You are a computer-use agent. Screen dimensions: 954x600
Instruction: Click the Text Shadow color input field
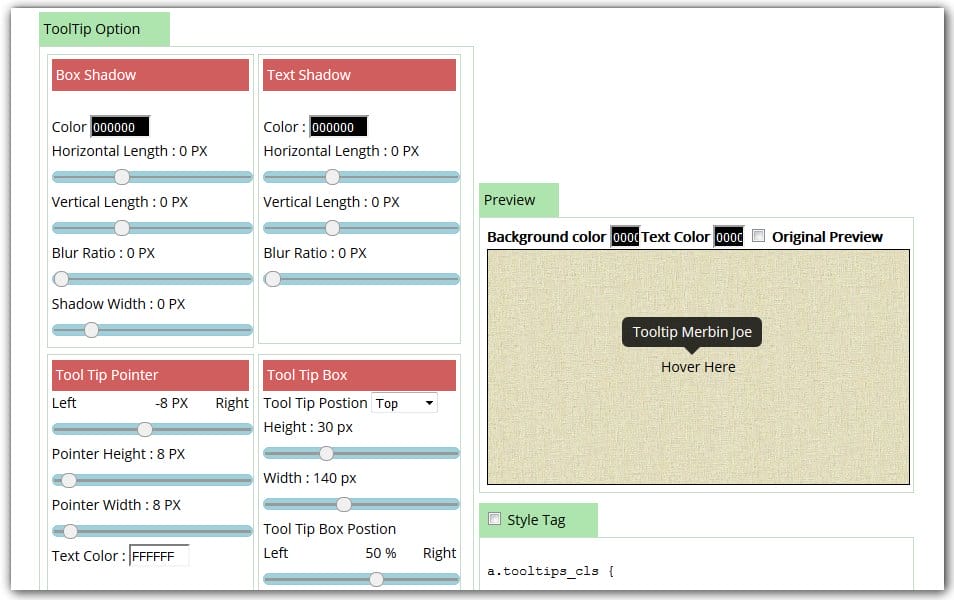click(340, 126)
